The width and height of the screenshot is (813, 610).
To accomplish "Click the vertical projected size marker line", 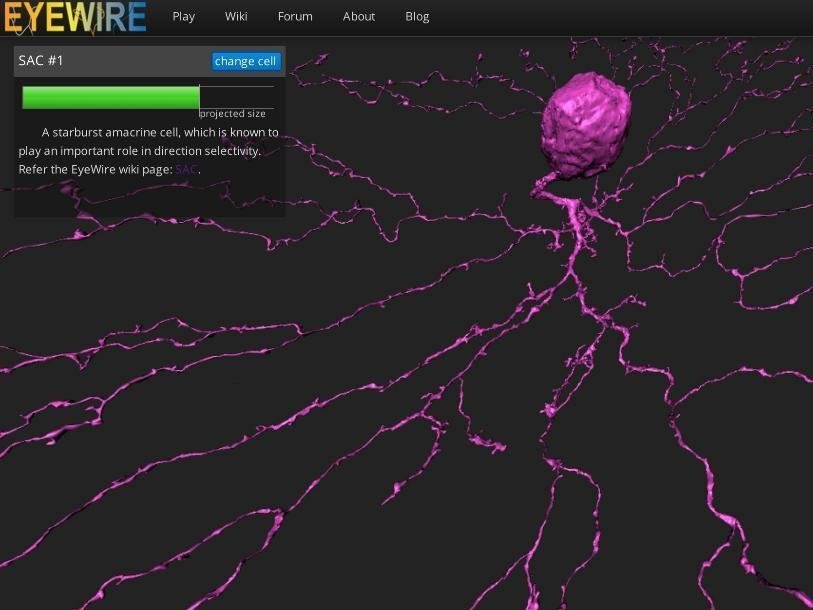I will (200, 97).
